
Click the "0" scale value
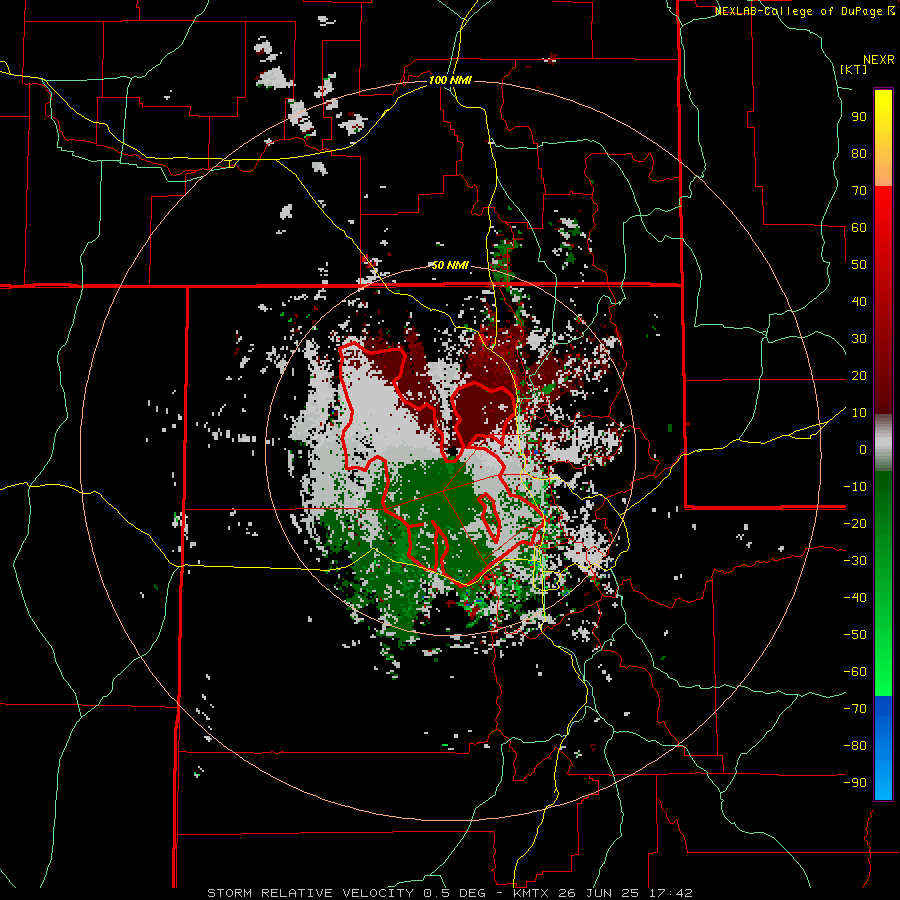(x=863, y=449)
